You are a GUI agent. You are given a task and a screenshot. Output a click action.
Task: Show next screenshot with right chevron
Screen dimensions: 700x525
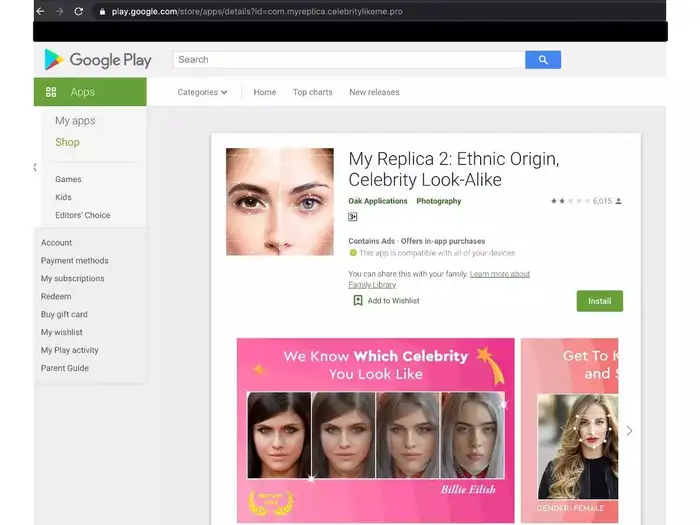pos(629,431)
